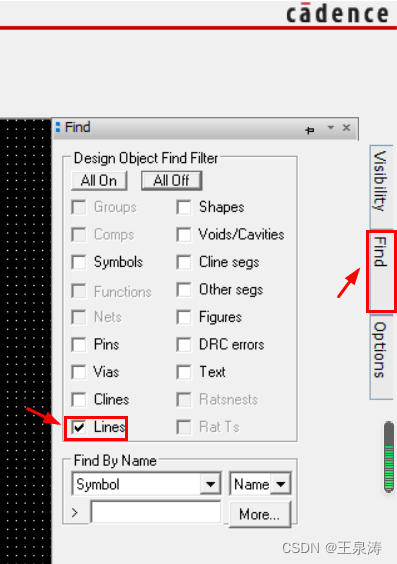Enable the Voids/Cavities checkbox
Image resolution: width=397 pixels, height=564 pixels.
184,235
